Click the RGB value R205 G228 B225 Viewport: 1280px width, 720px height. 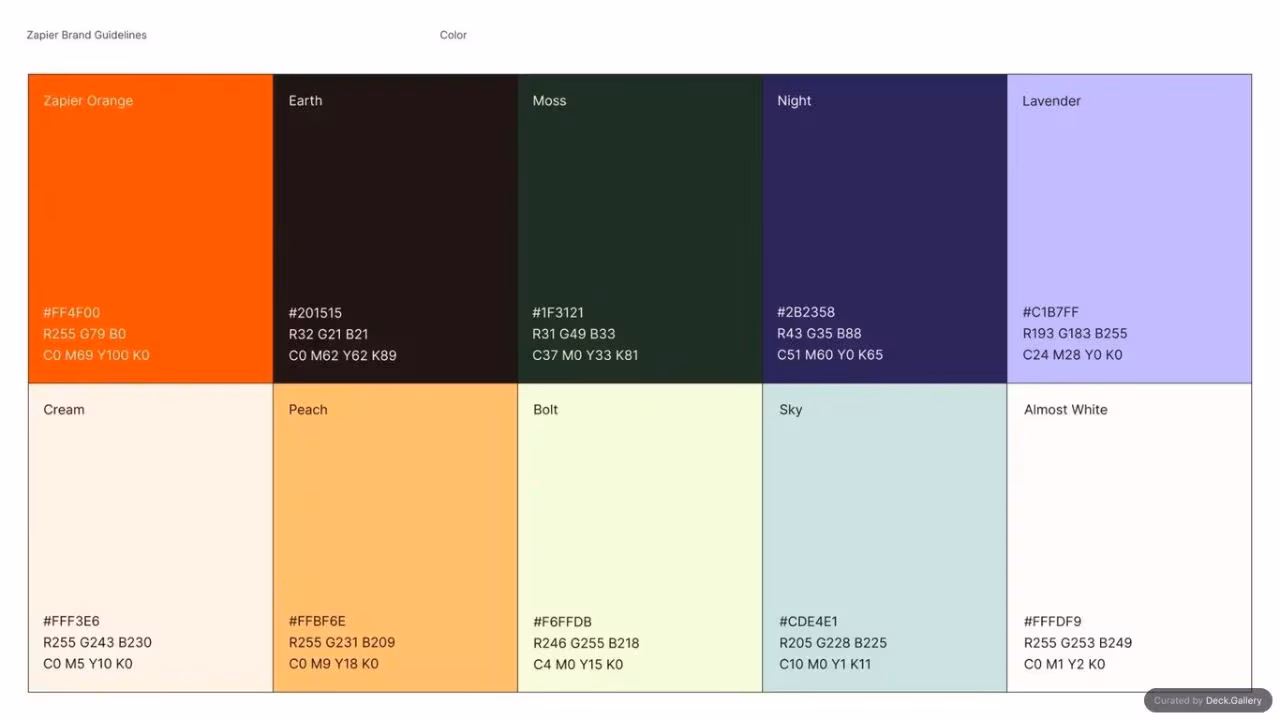pos(833,643)
